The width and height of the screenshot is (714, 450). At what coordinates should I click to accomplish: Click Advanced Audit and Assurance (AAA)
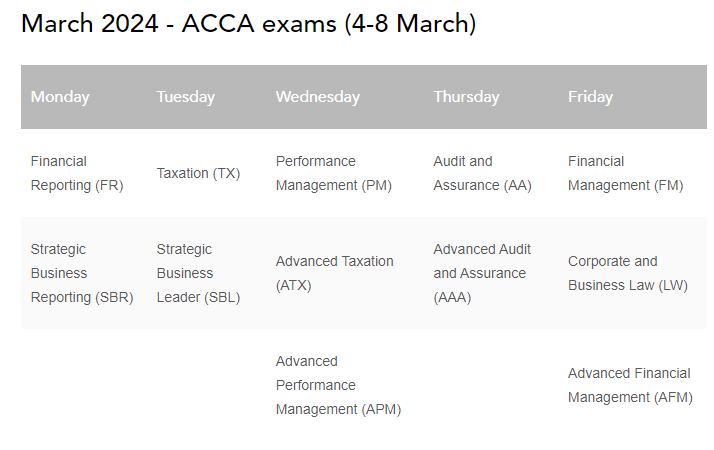(x=482, y=273)
